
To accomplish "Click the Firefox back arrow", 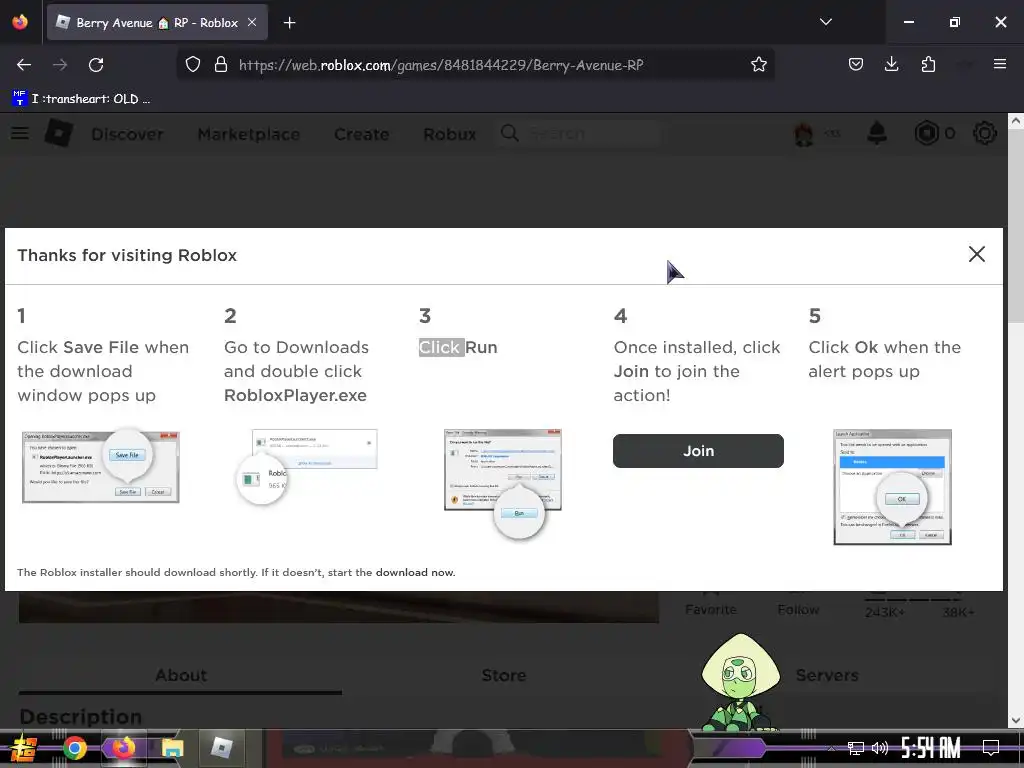I will [x=24, y=65].
